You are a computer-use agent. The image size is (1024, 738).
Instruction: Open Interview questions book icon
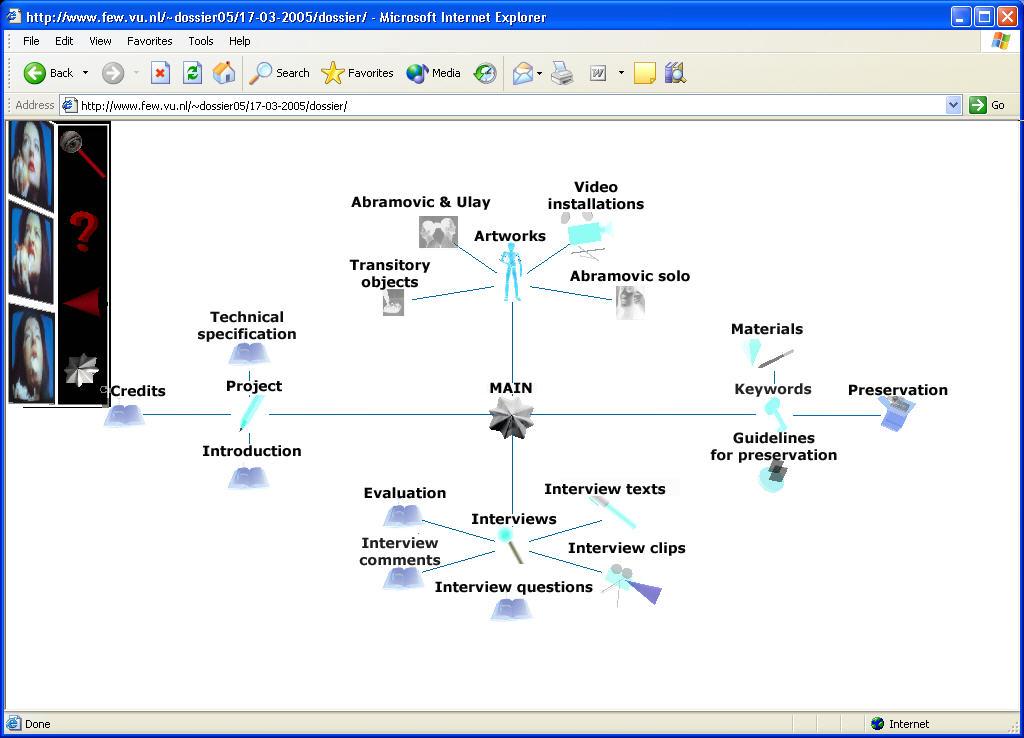(x=511, y=610)
